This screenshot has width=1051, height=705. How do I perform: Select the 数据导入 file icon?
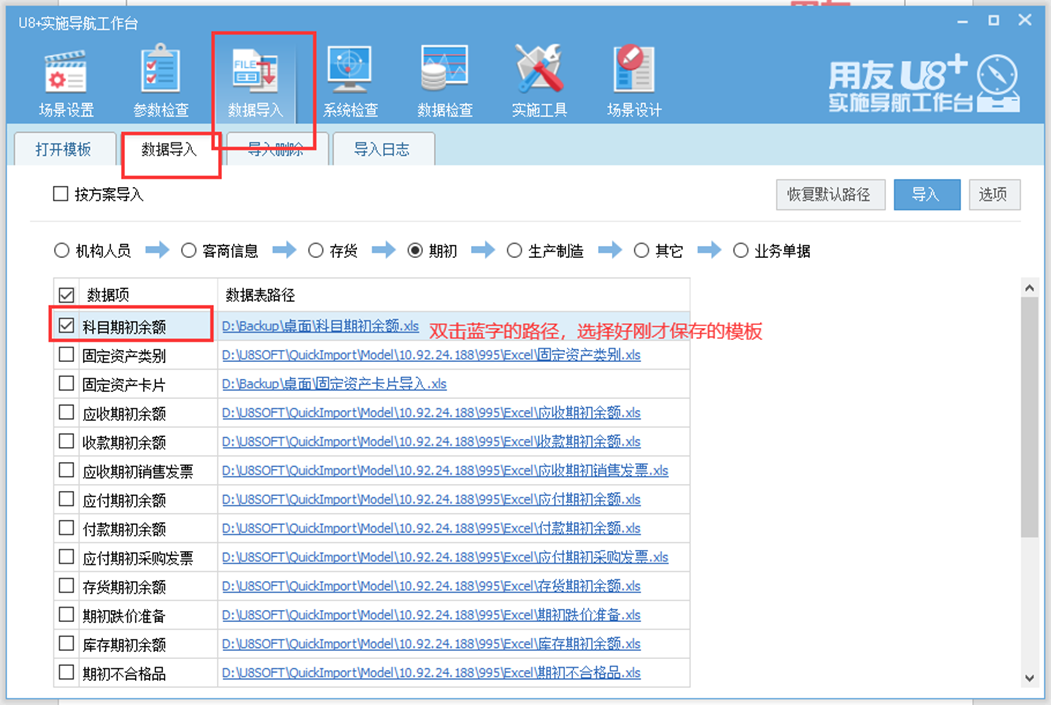pos(255,81)
